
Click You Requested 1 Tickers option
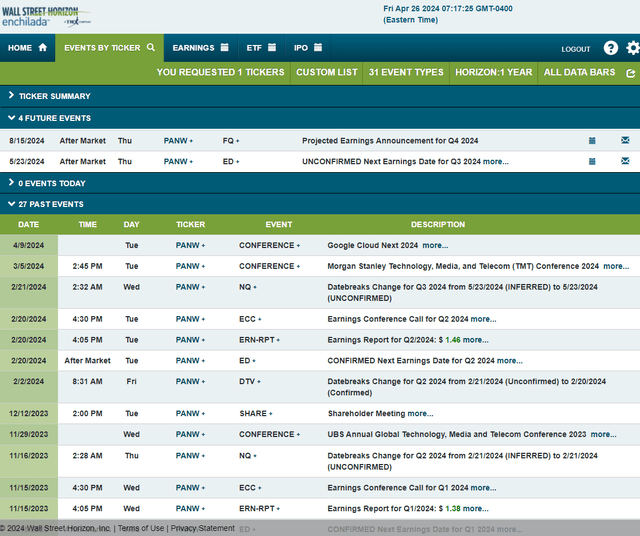point(220,72)
